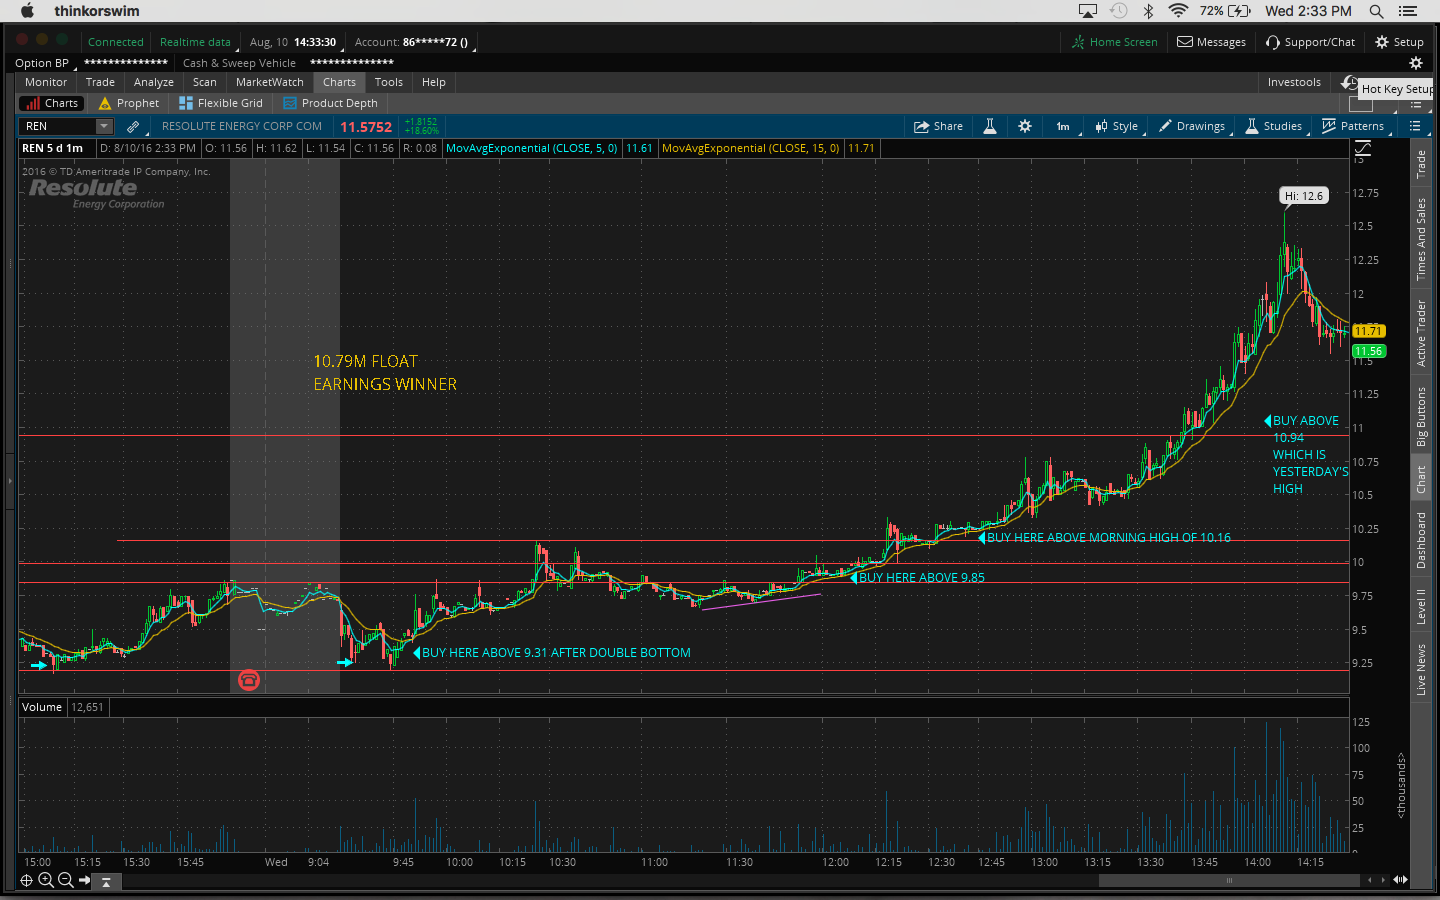Expand the Studies dropdown menu
The width and height of the screenshot is (1440, 900).
point(1274,126)
